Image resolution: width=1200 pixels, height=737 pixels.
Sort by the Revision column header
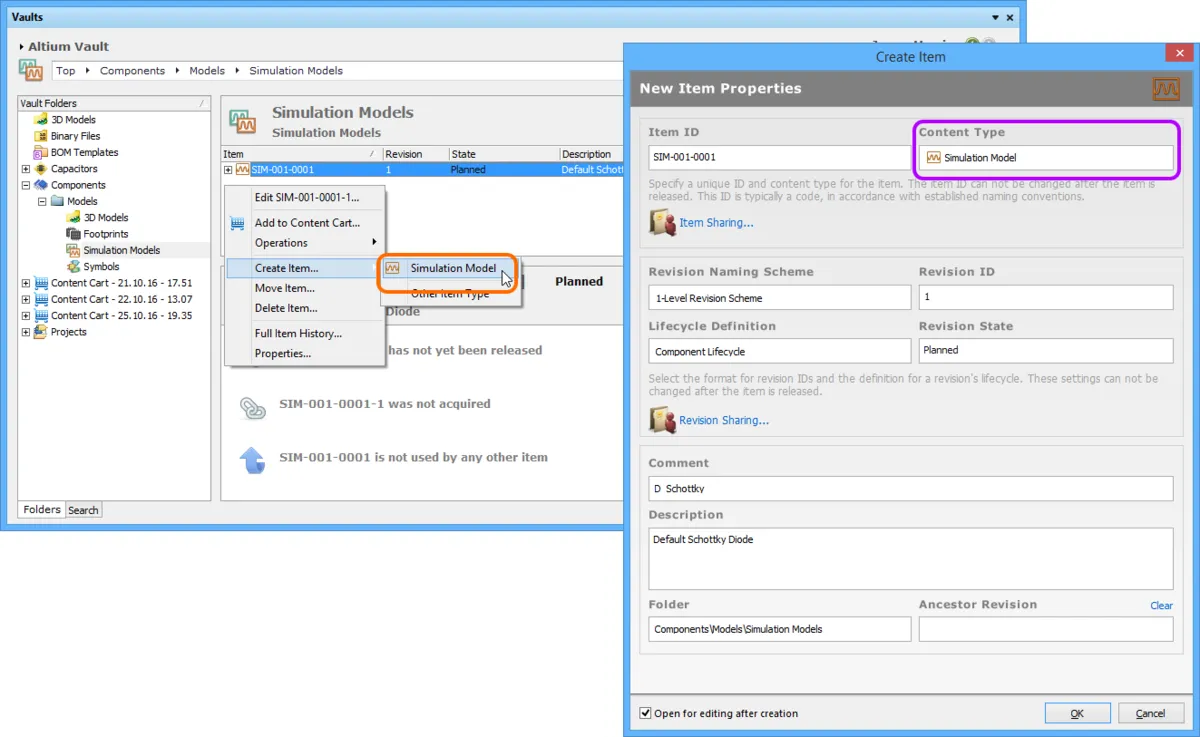click(x=415, y=154)
